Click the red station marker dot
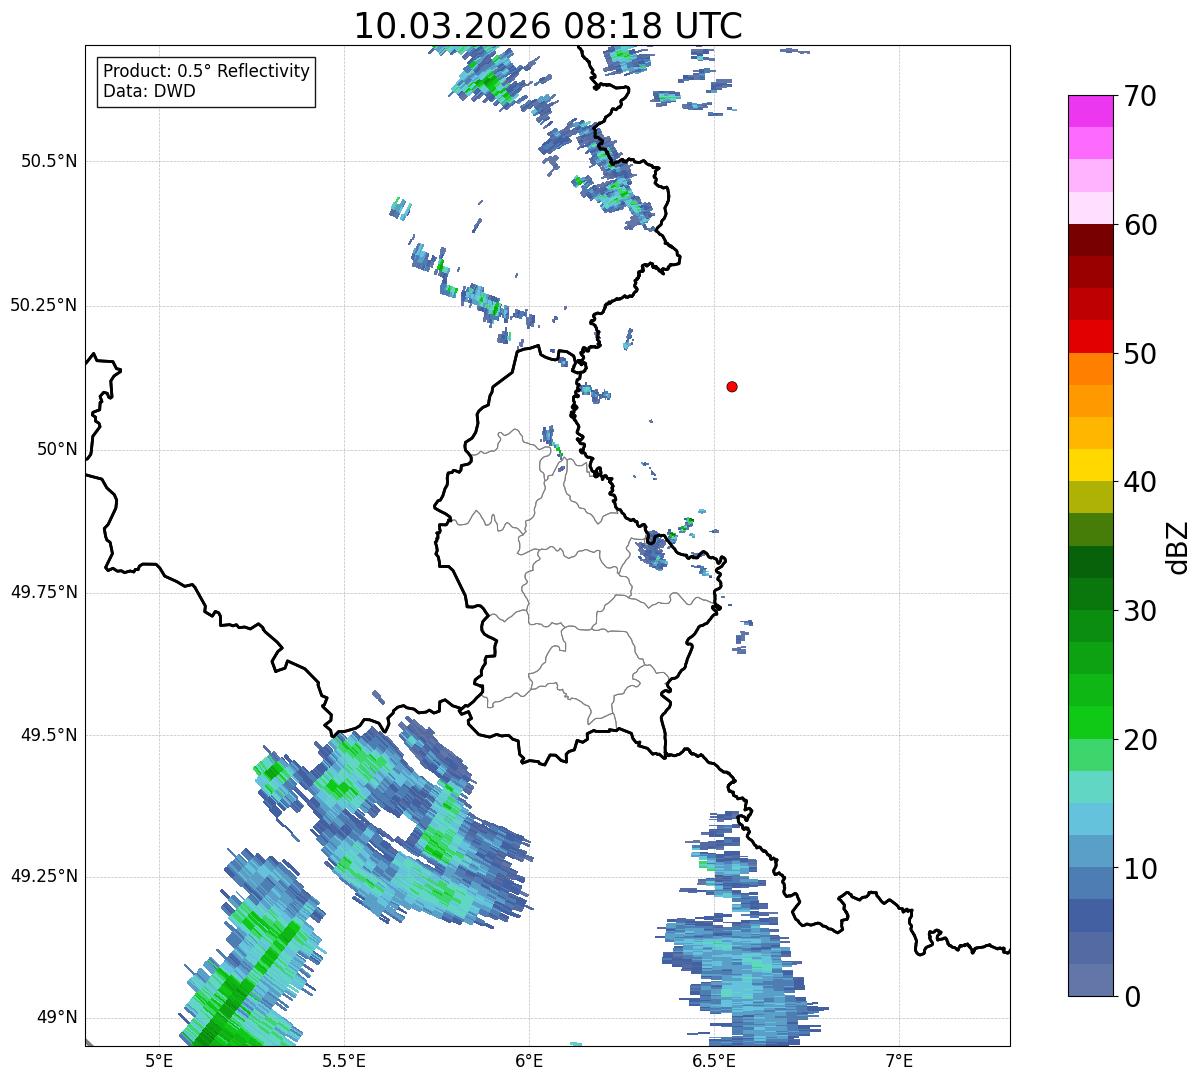This screenshot has height=1081, width=1202. click(732, 386)
